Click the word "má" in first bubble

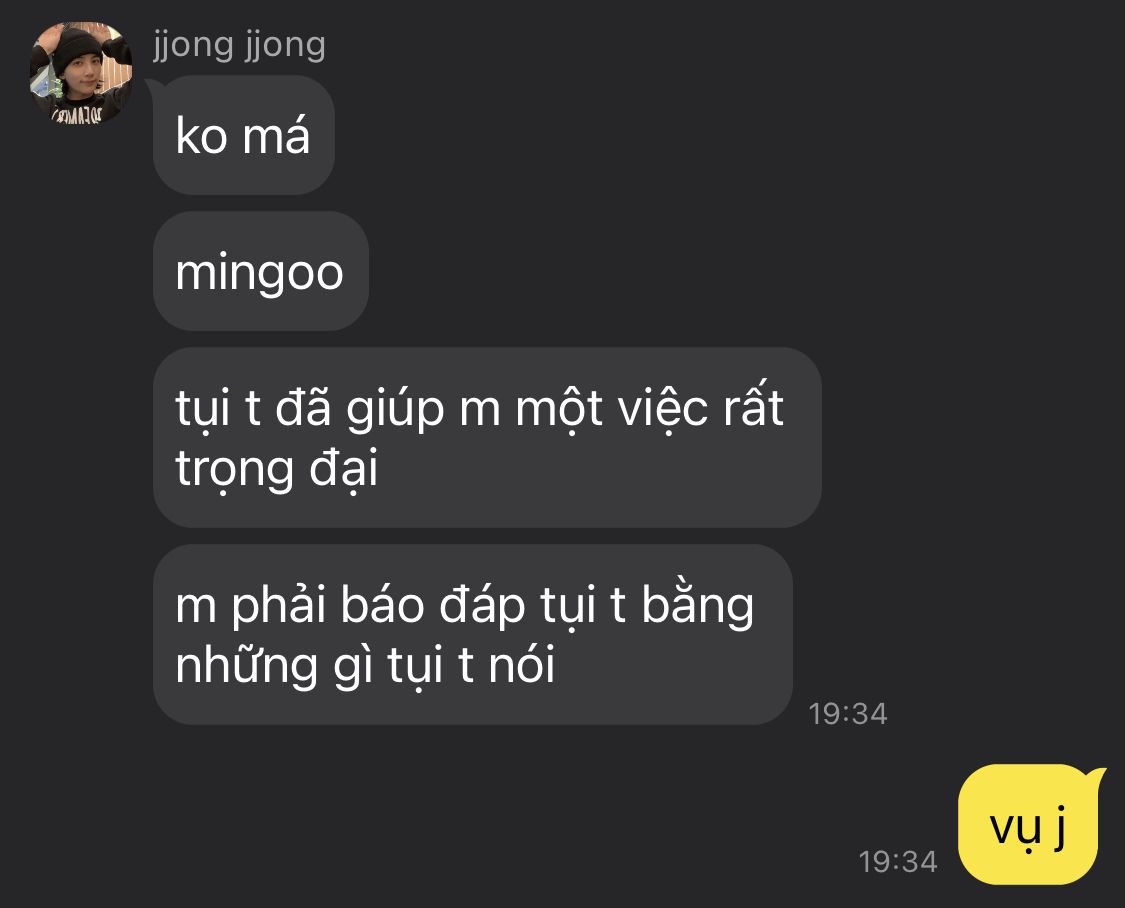276,135
